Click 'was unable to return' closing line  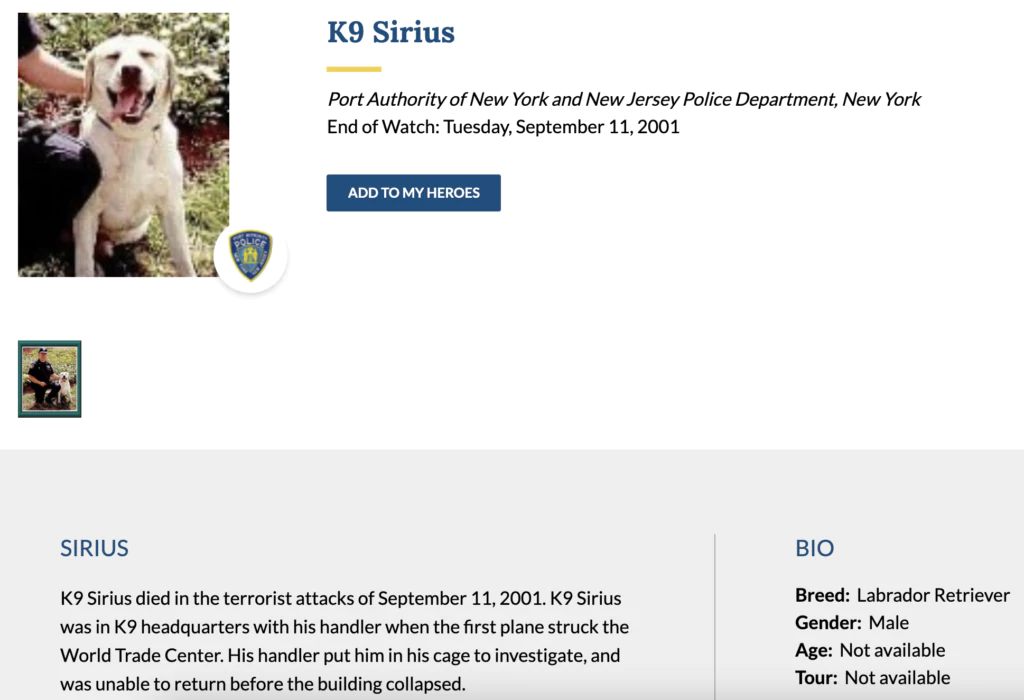263,684
